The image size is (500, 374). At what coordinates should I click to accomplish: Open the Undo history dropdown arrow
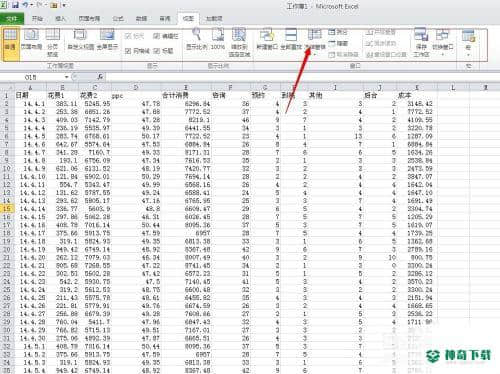tap(32, 5)
